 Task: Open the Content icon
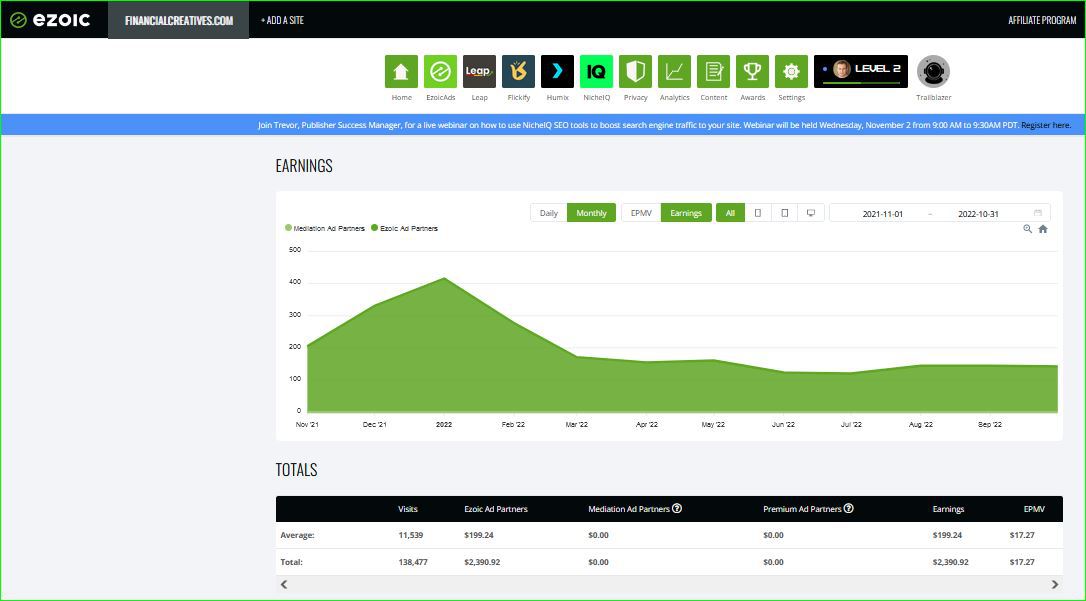pyautogui.click(x=713, y=71)
